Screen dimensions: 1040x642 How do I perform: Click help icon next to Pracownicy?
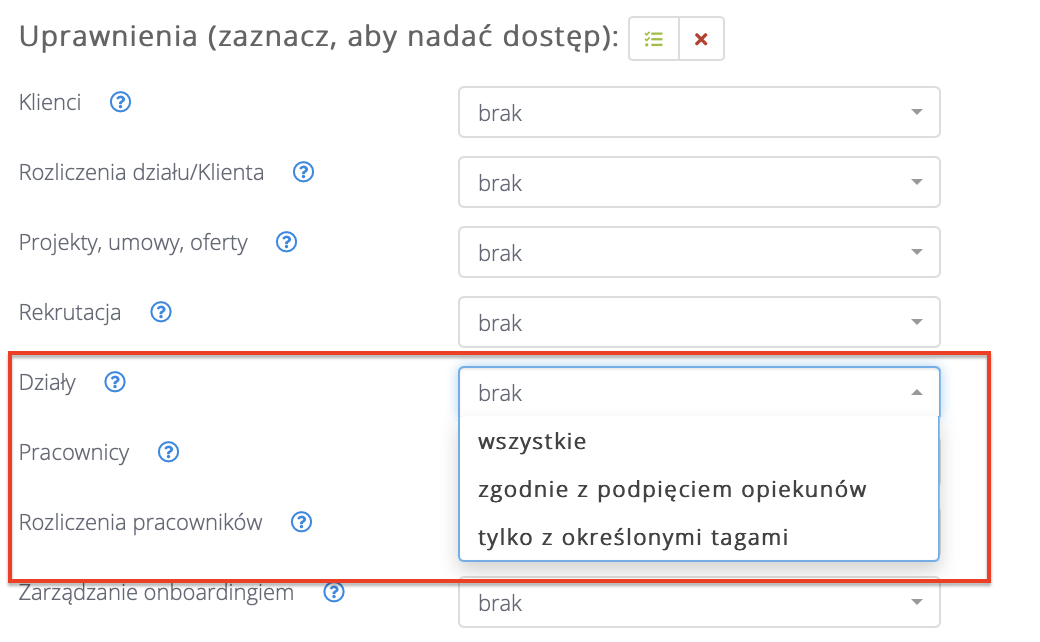pyautogui.click(x=169, y=452)
